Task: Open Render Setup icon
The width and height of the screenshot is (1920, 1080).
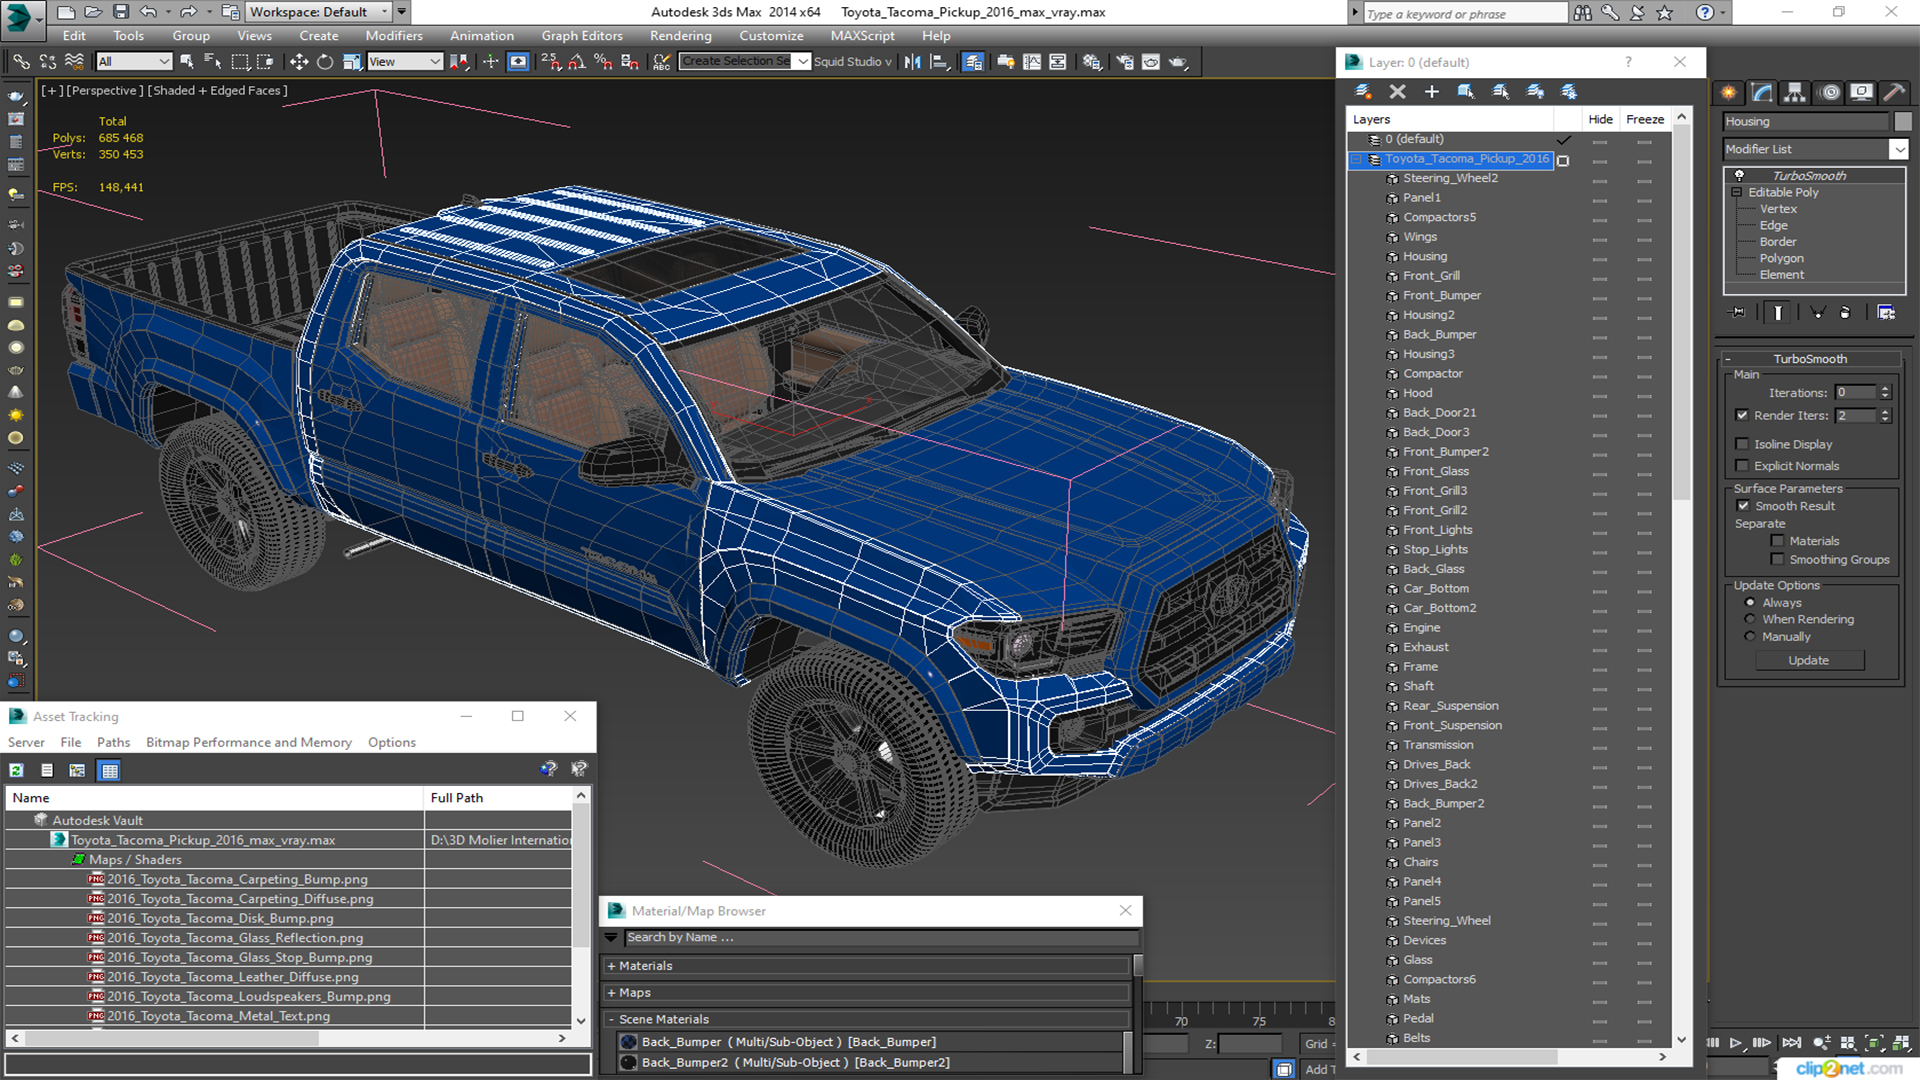Action: click(1125, 62)
